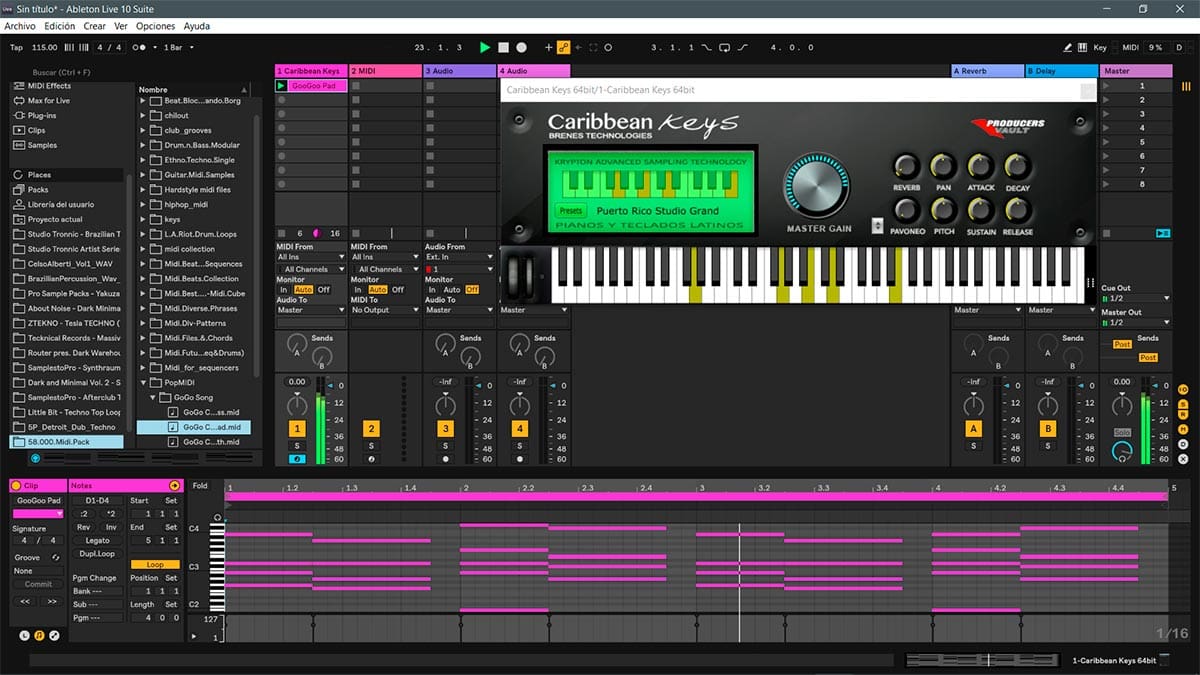Switch on Key Map Mode
Image resolution: width=1200 pixels, height=675 pixels.
pyautogui.click(x=1100, y=47)
